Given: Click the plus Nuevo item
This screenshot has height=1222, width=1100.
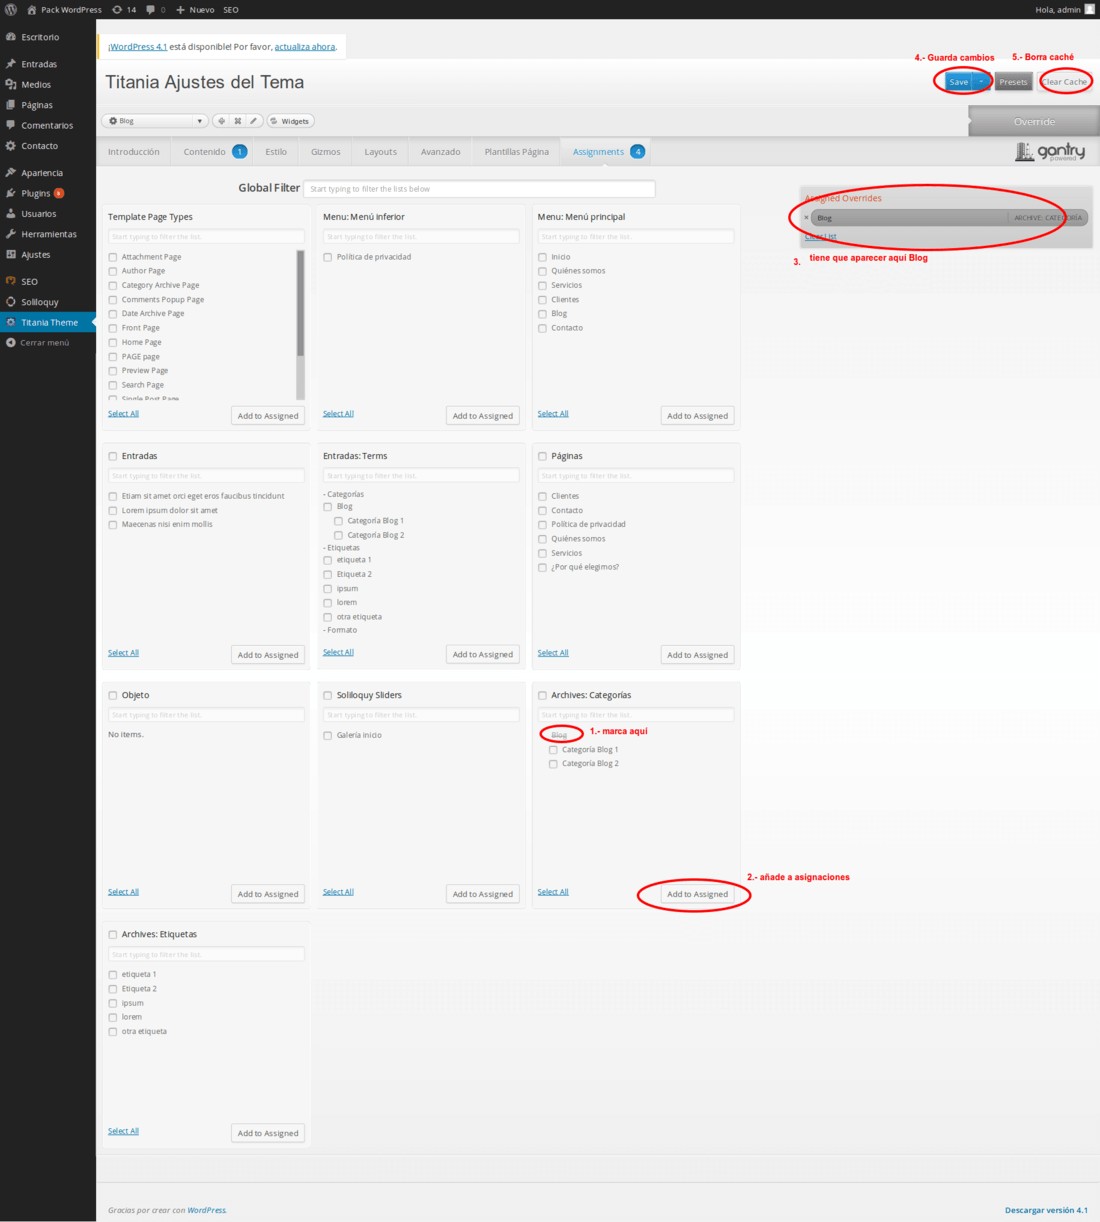Looking at the screenshot, I should point(195,9).
